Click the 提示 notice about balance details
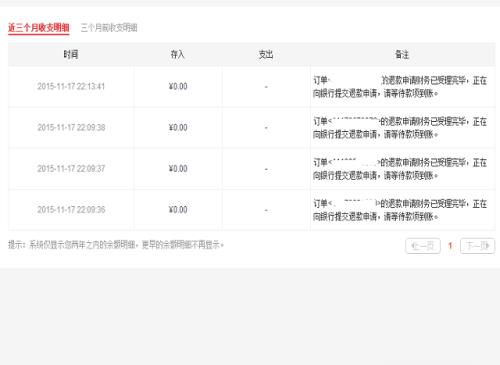 tap(116, 245)
